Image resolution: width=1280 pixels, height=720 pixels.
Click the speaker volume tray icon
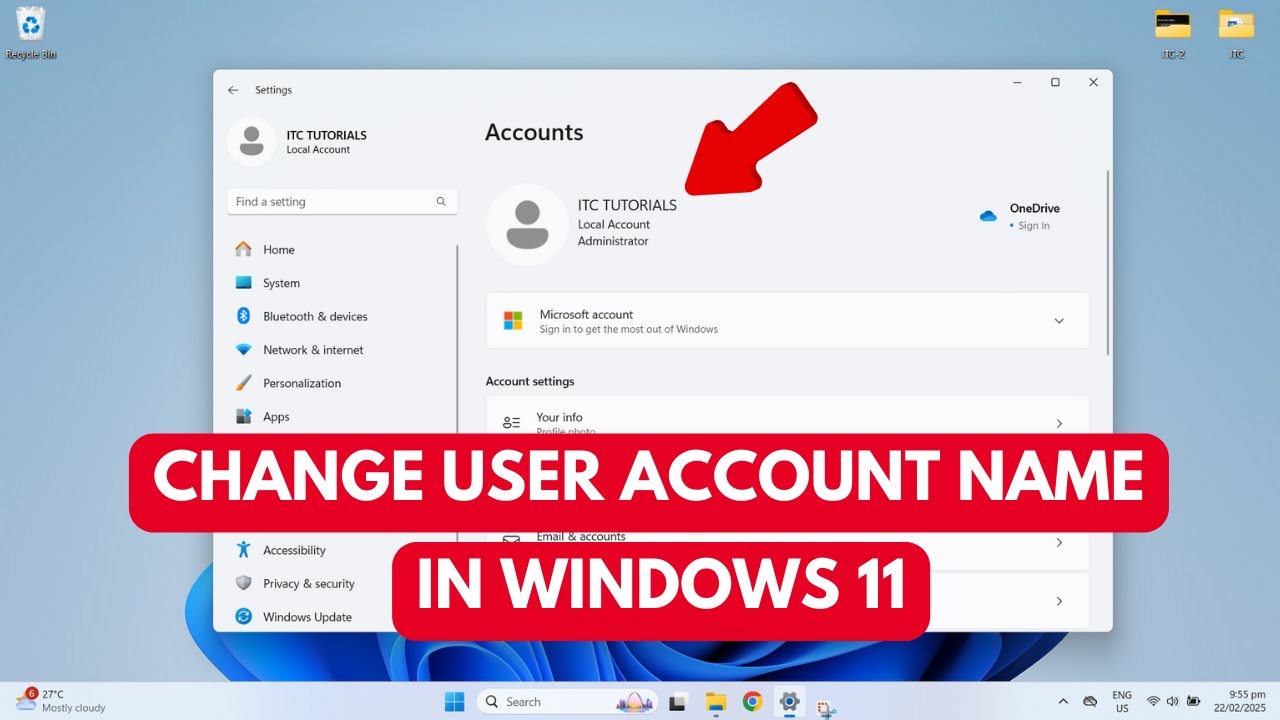tap(1172, 702)
